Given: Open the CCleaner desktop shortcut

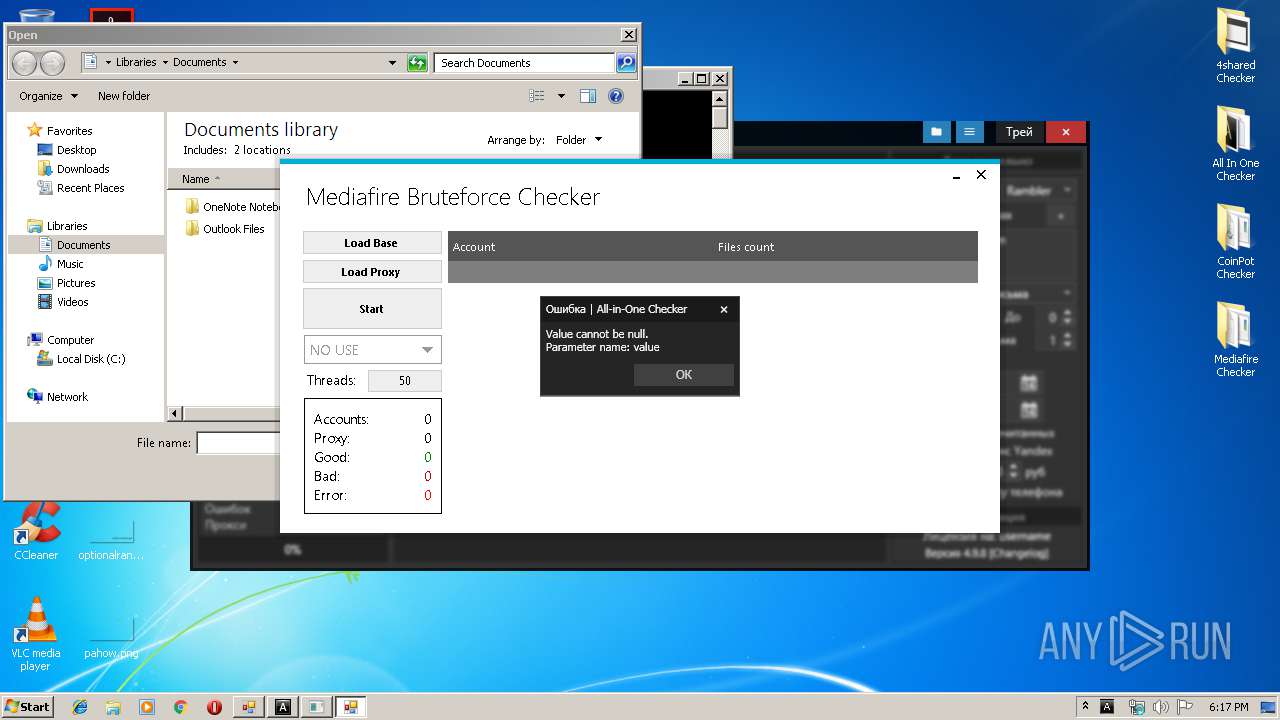Looking at the screenshot, I should pos(36,532).
